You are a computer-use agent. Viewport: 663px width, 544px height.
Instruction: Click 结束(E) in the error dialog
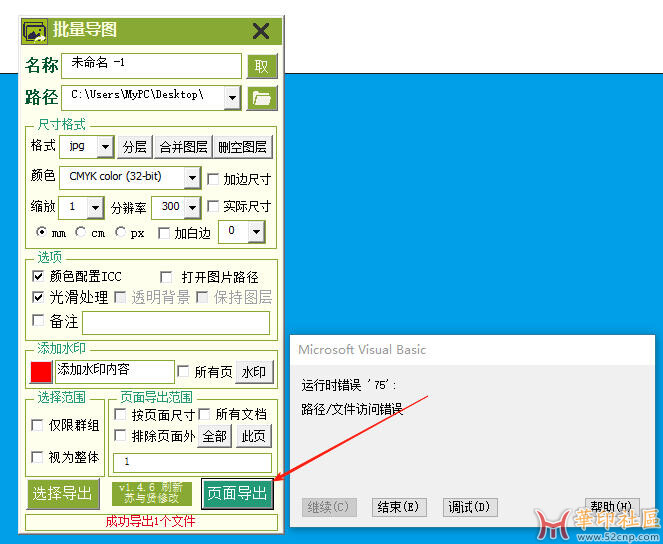pyautogui.click(x=397, y=507)
